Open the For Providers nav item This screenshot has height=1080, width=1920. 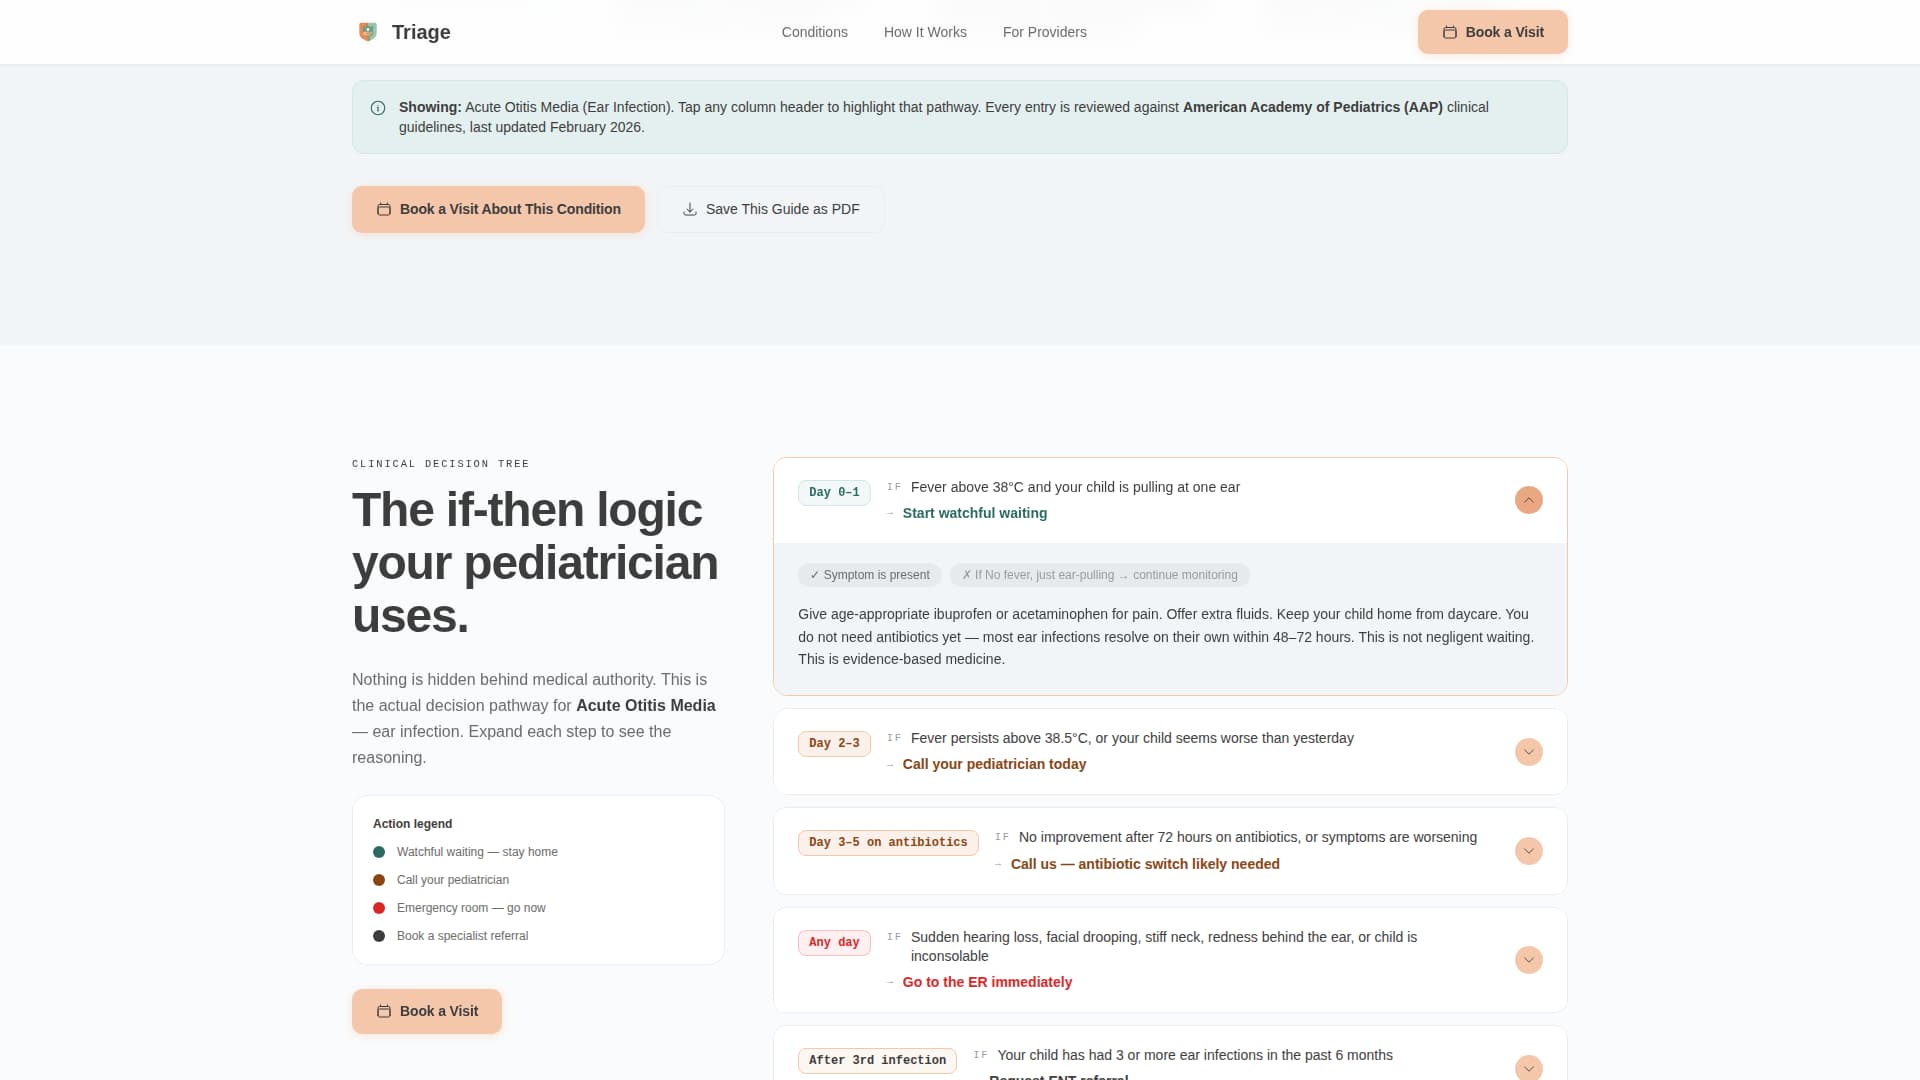(x=1045, y=32)
